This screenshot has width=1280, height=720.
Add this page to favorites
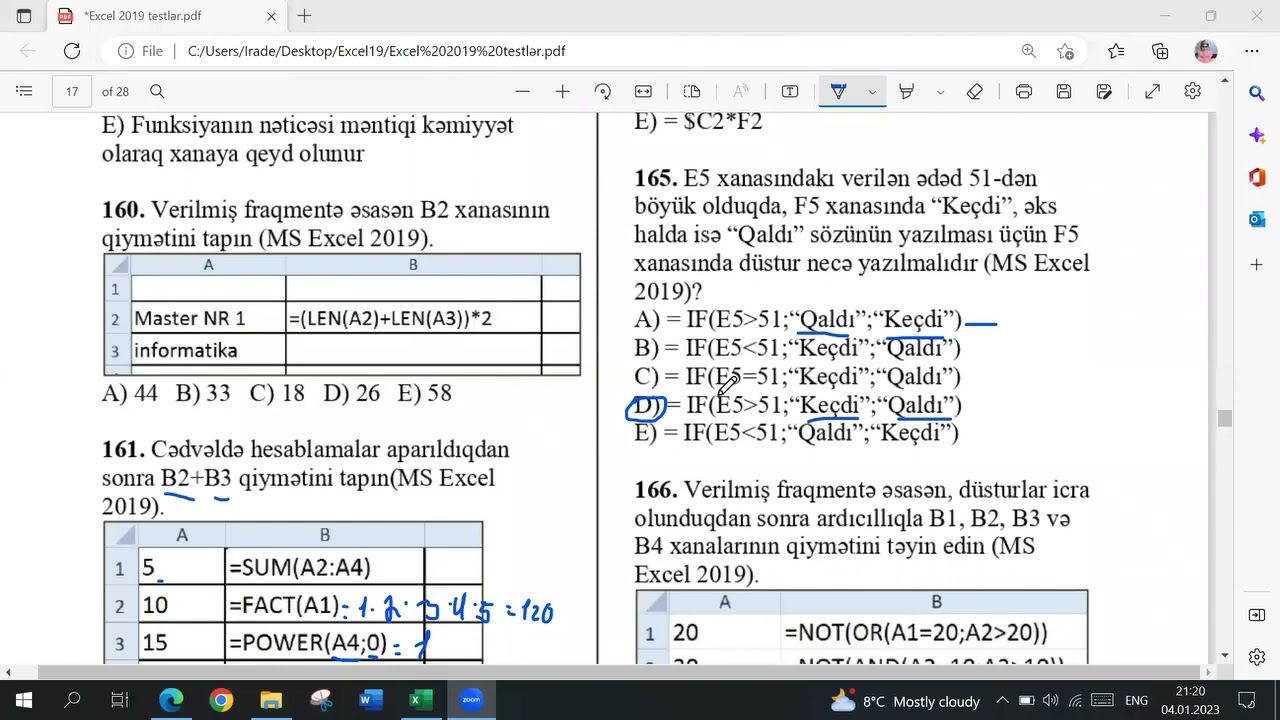click(x=1065, y=51)
